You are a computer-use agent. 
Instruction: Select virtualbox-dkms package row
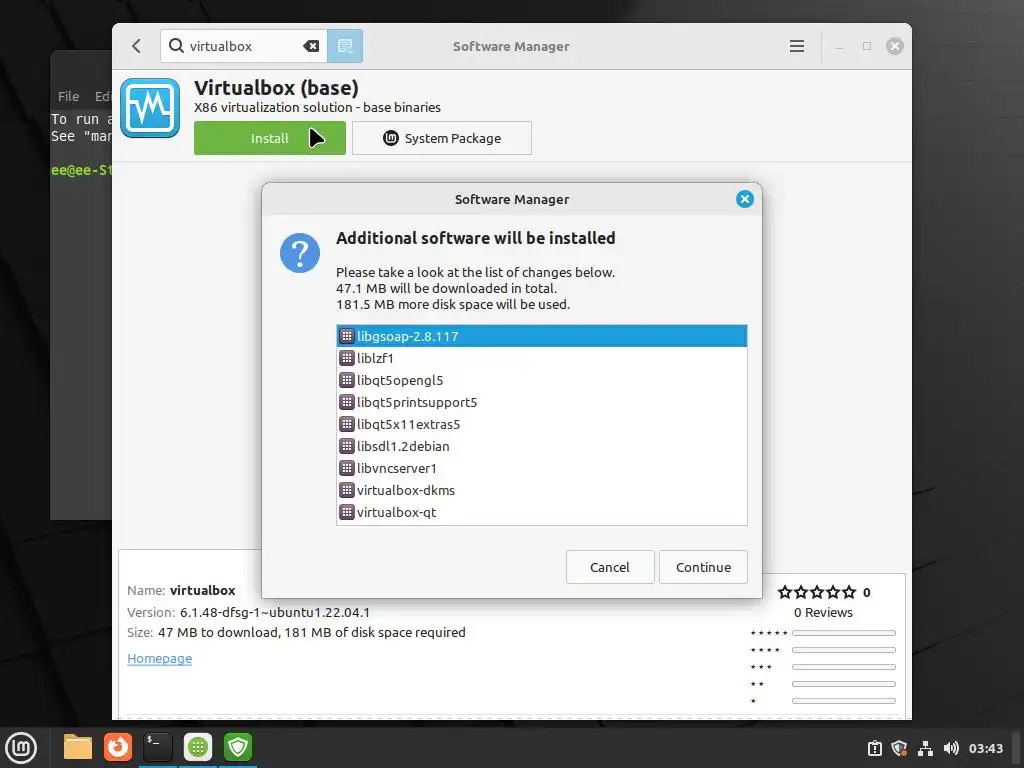click(x=541, y=490)
